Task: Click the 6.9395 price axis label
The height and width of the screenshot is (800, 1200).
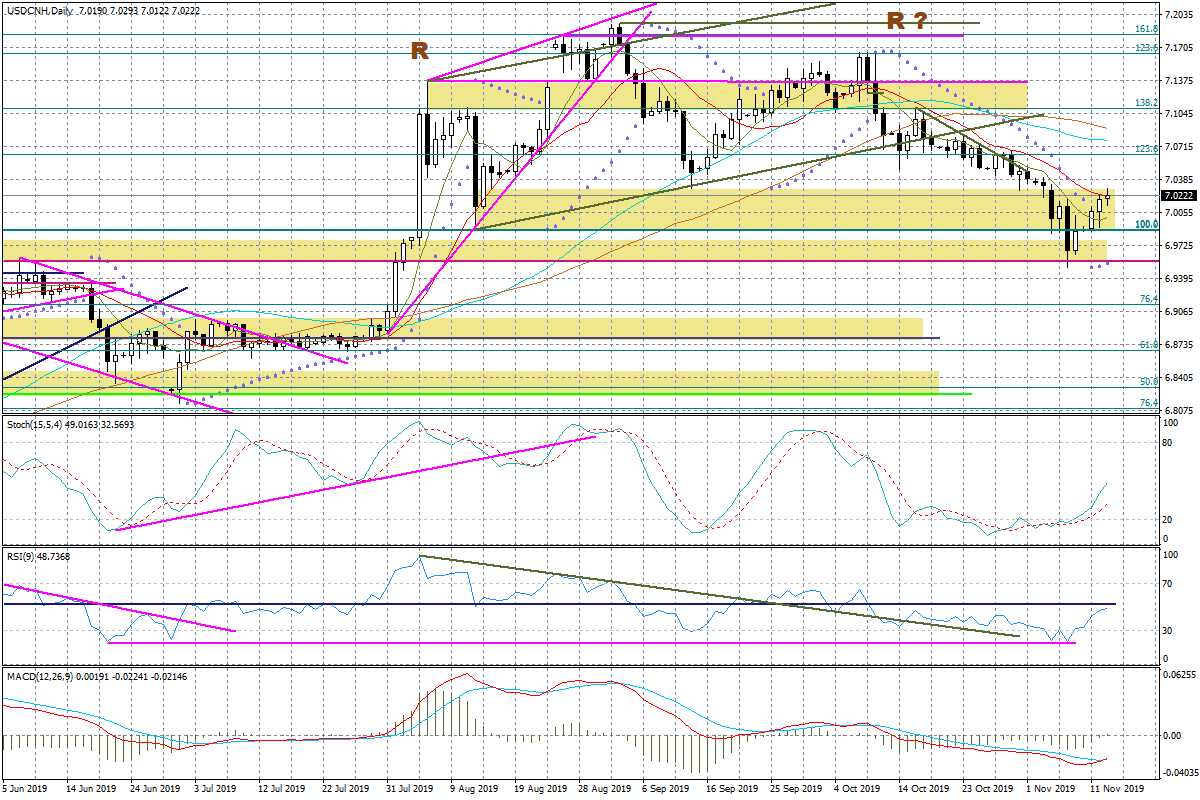Action: (x=1179, y=279)
